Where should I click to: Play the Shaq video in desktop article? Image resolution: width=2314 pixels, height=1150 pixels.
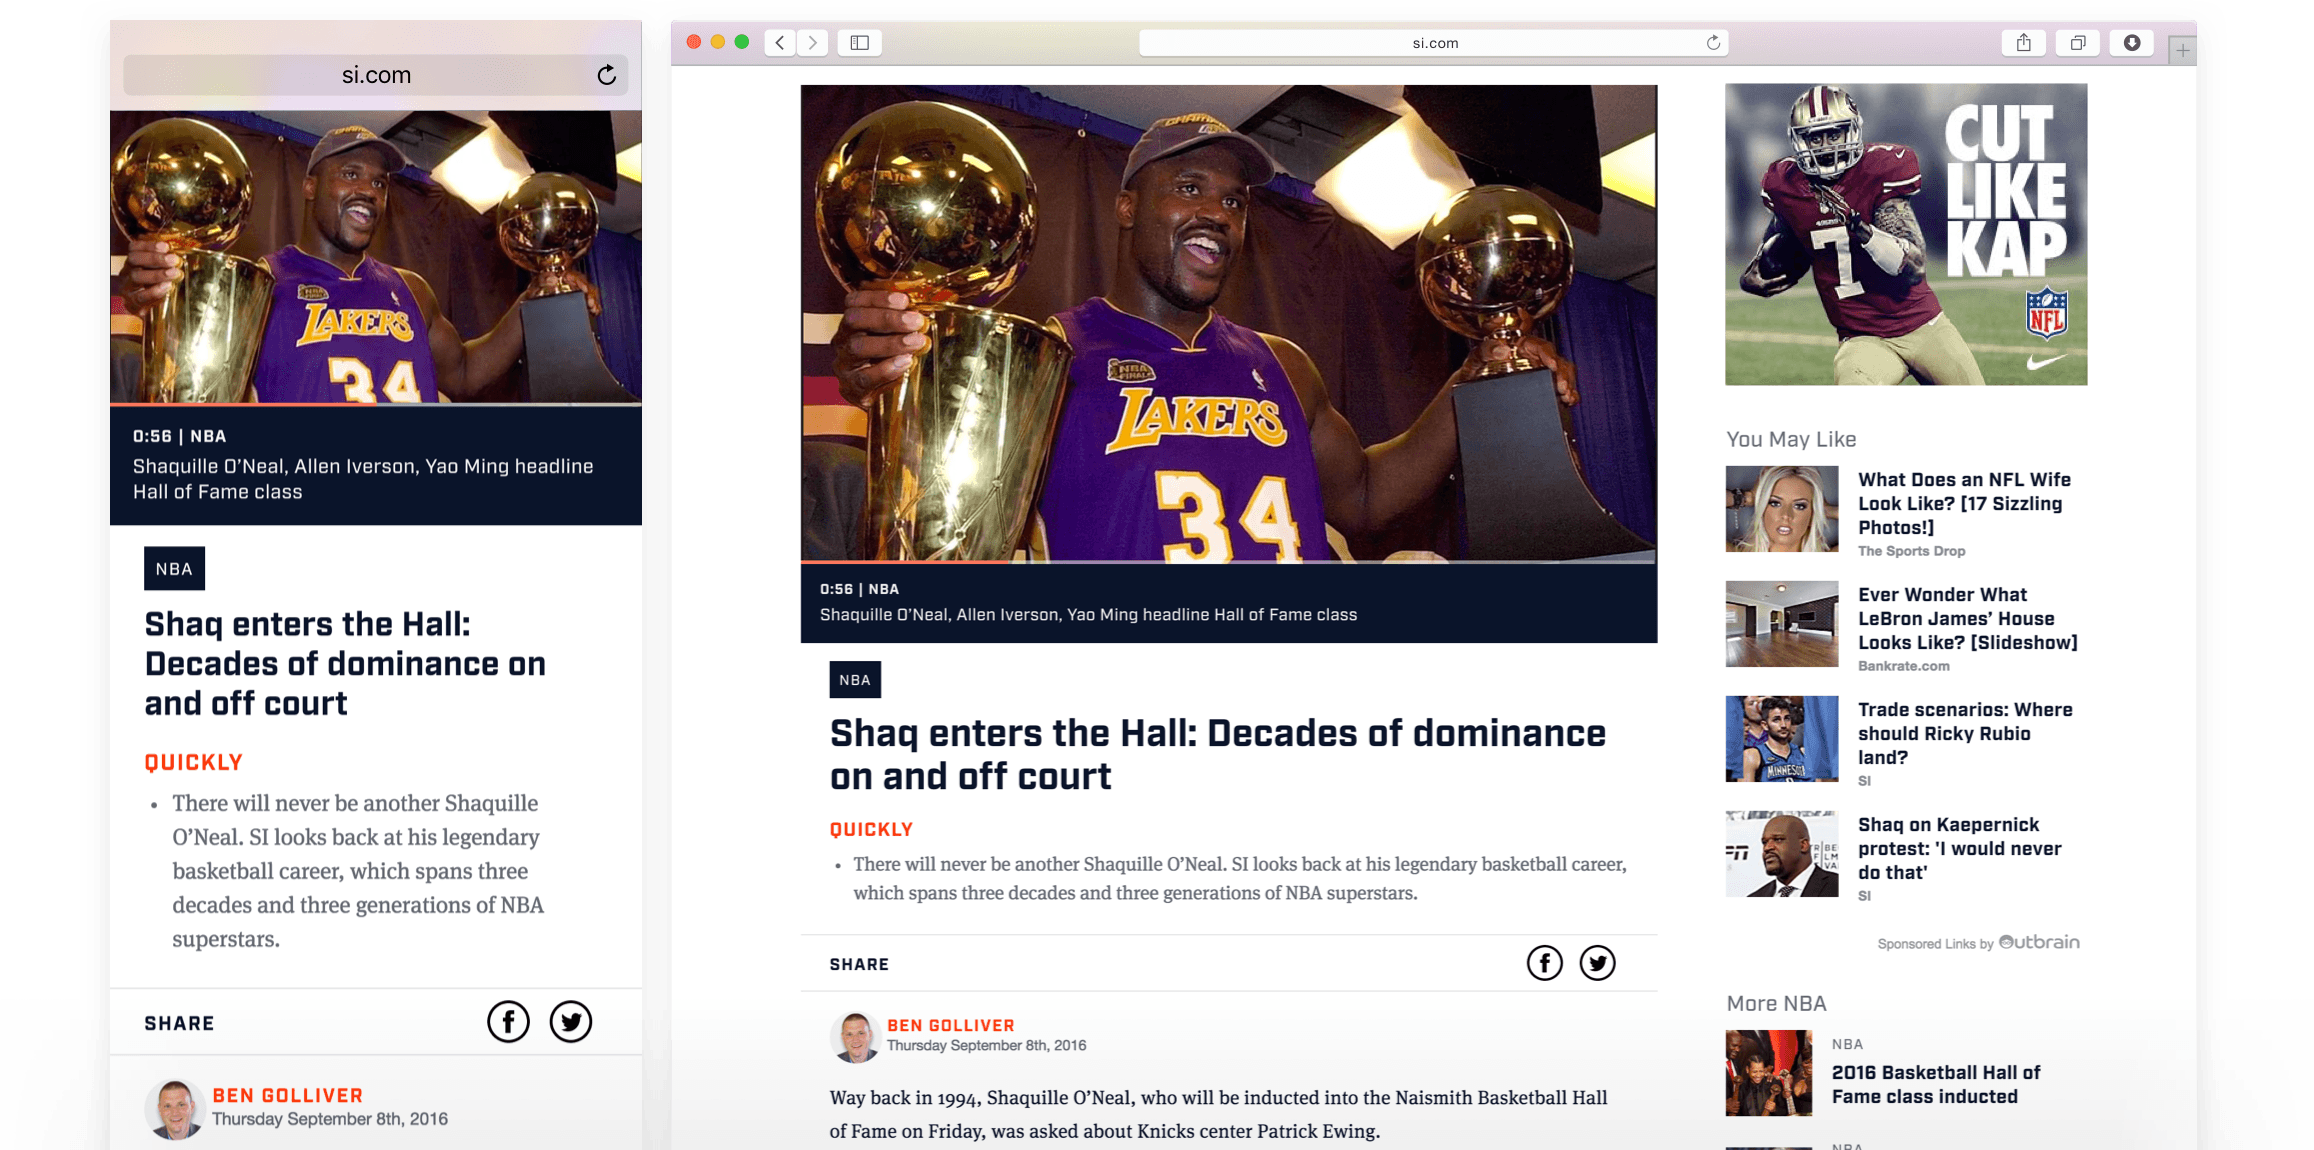pyautogui.click(x=1228, y=323)
